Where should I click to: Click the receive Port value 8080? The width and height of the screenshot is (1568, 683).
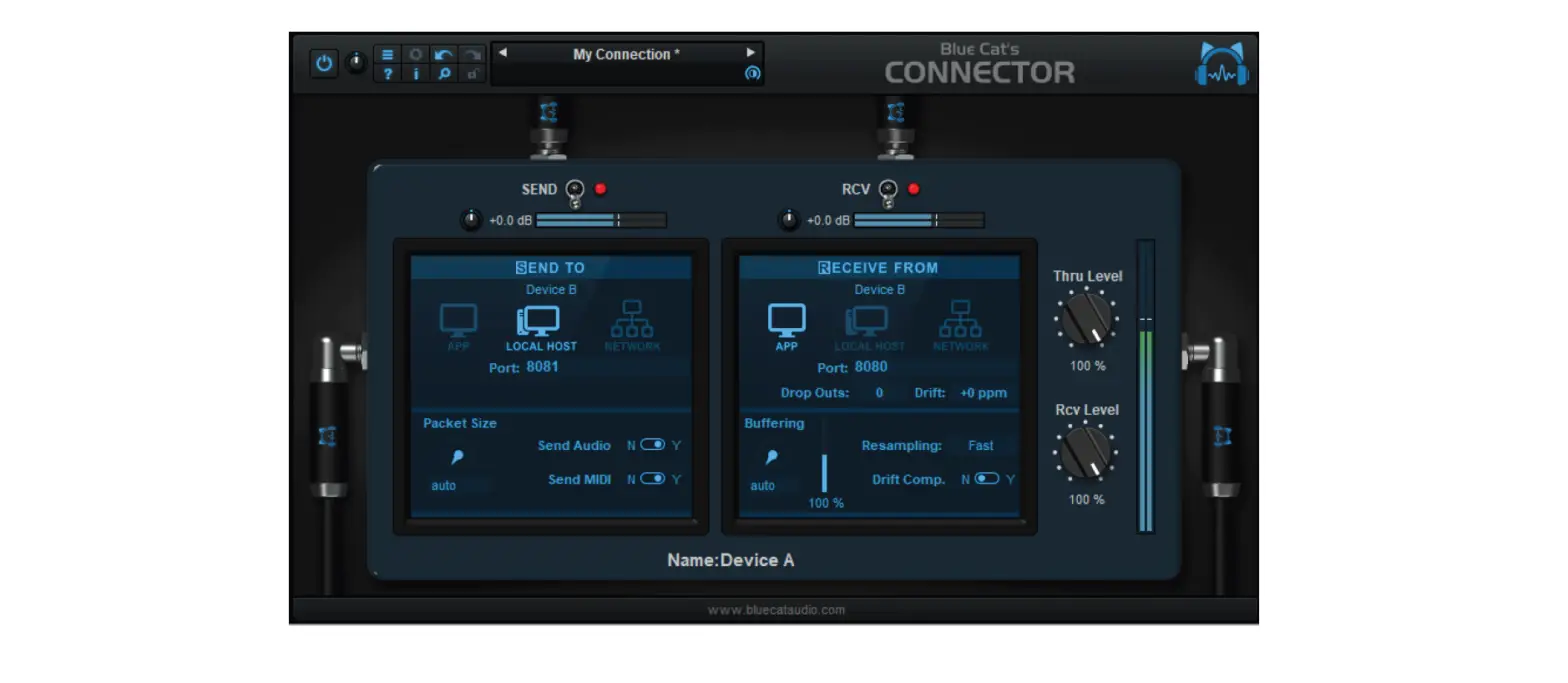click(x=871, y=367)
